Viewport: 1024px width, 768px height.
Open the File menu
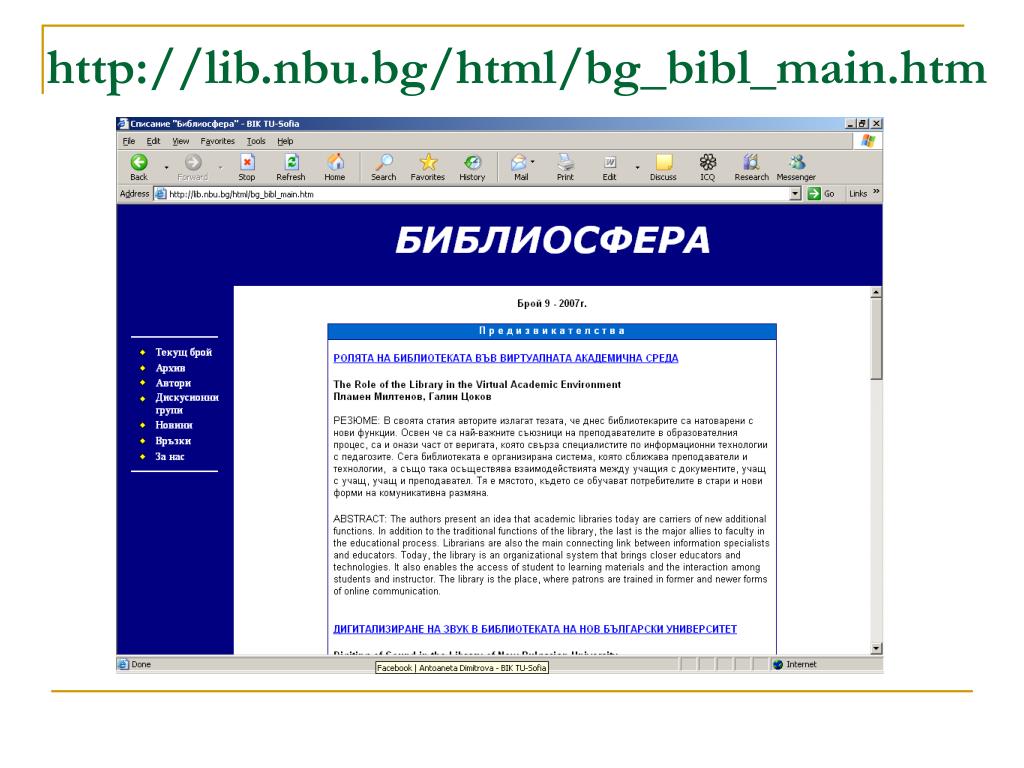pyautogui.click(x=129, y=141)
